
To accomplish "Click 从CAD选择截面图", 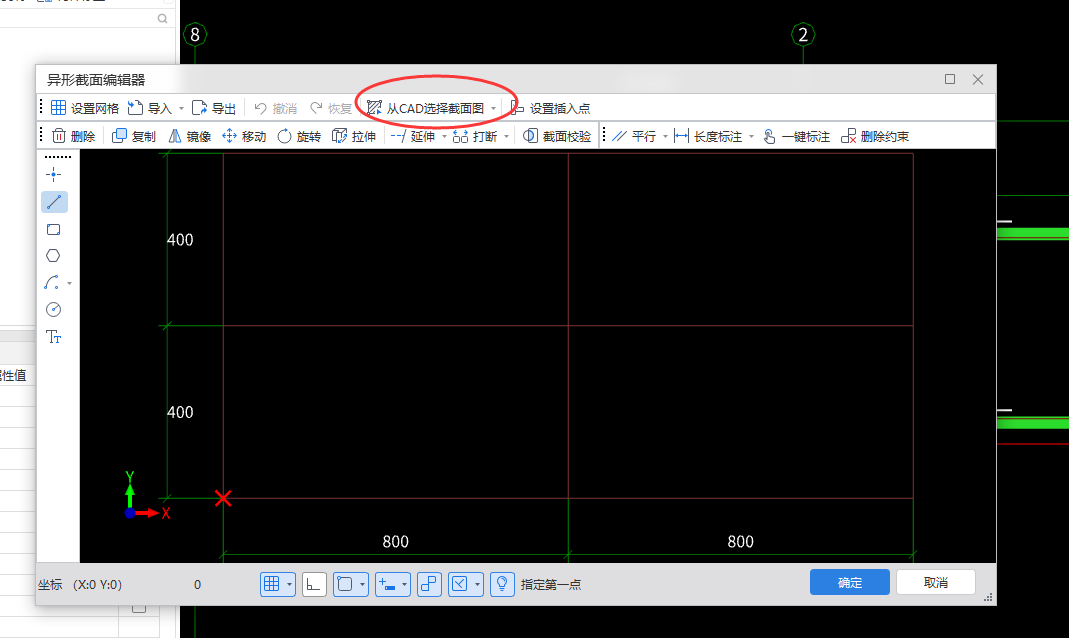I will tap(425, 108).
